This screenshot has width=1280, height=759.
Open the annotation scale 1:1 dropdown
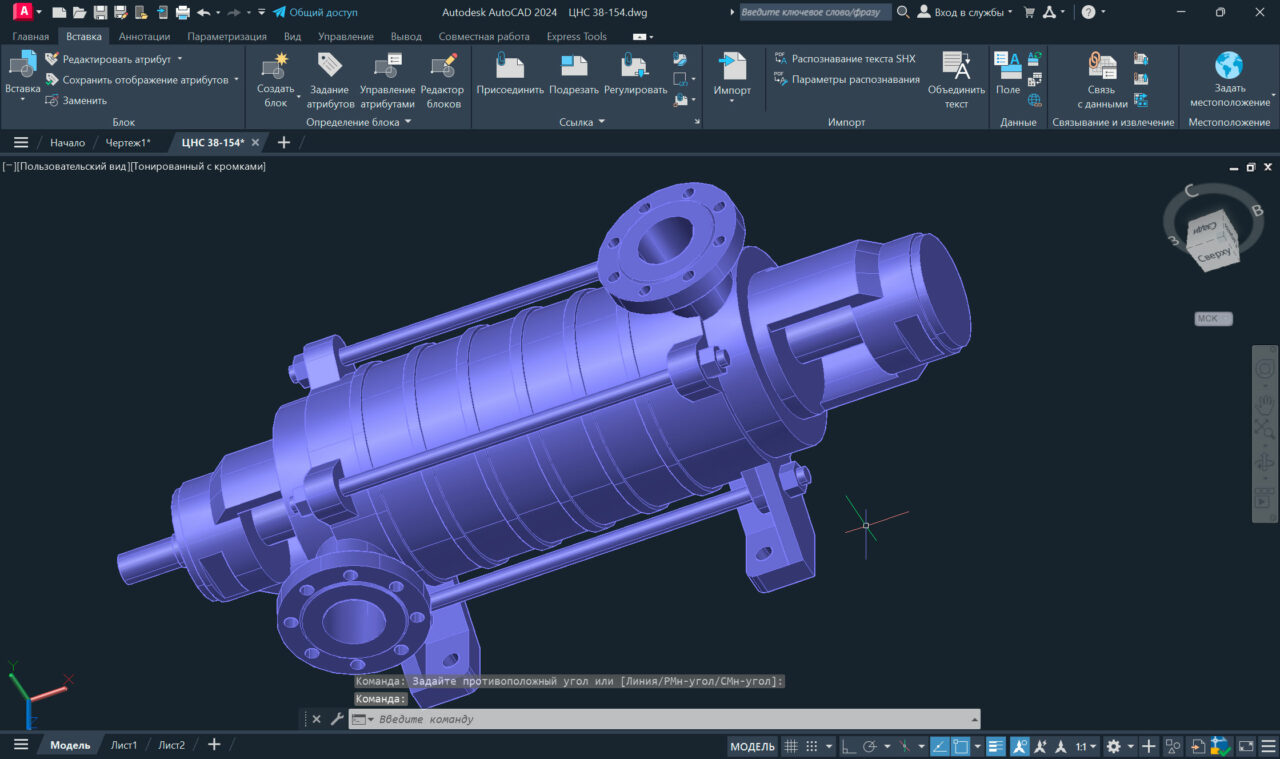[x=1085, y=746]
